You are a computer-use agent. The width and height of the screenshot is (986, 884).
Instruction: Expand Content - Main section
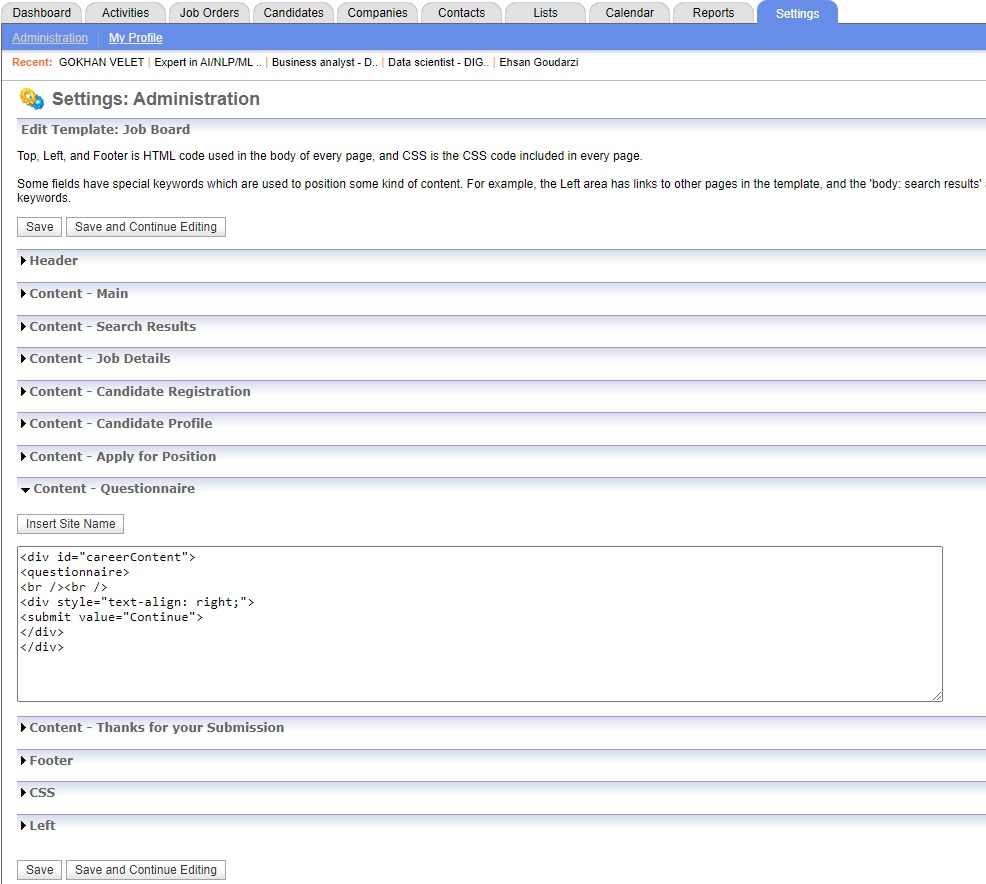(x=78, y=294)
